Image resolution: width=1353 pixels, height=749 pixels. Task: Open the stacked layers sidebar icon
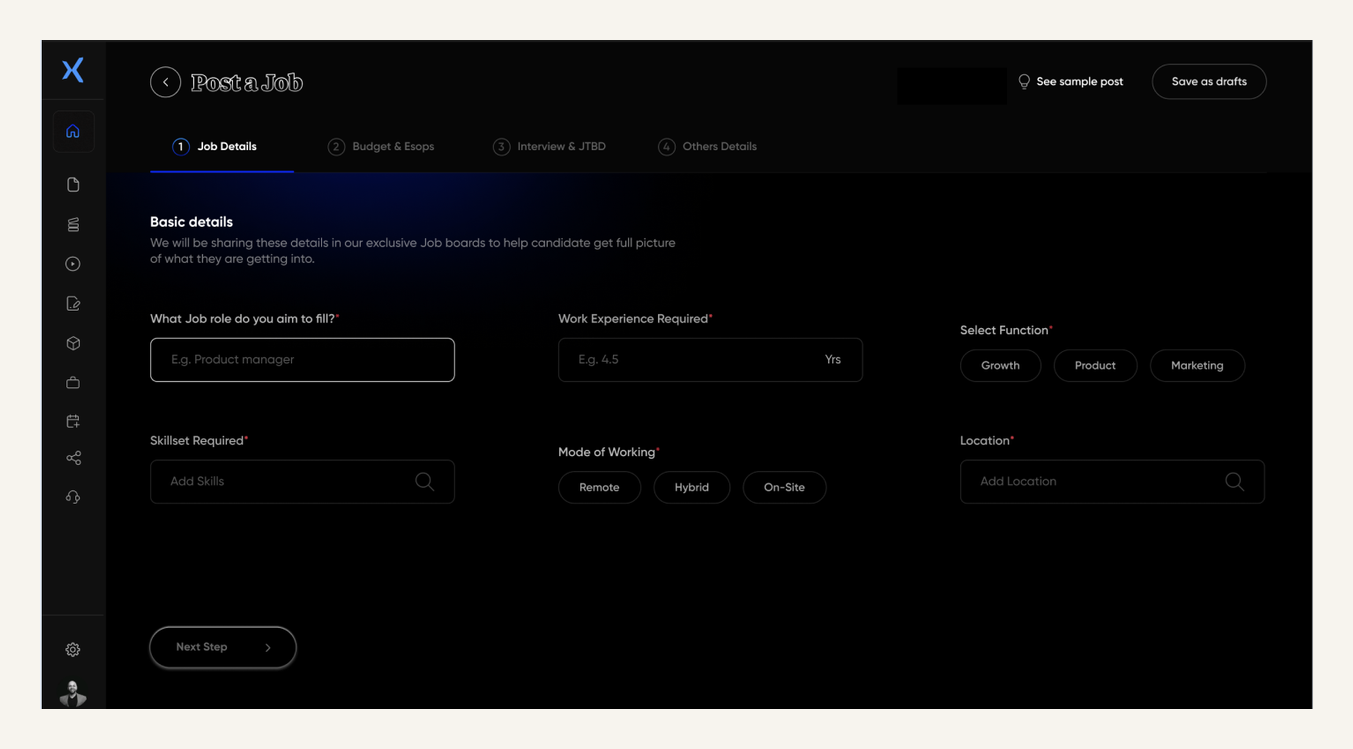pos(73,225)
